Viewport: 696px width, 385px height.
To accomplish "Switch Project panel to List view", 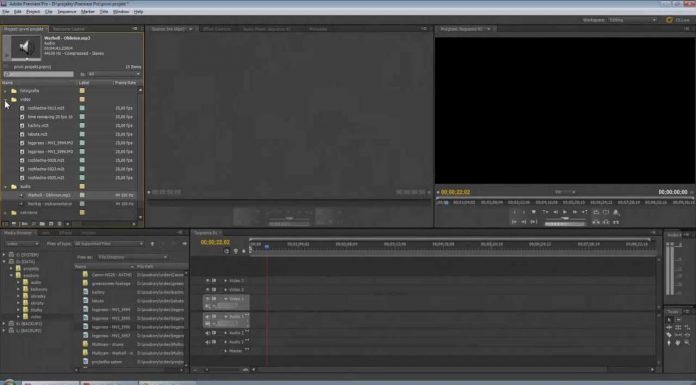I will coord(6,224).
